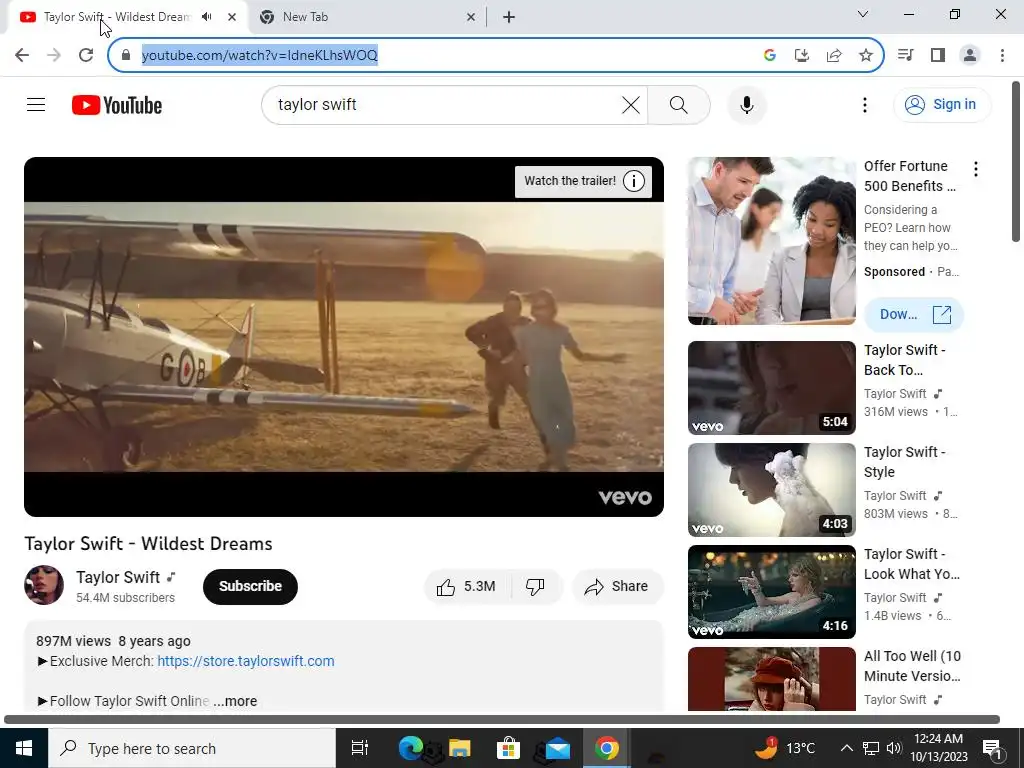Viewport: 1024px width, 768px height.
Task: Click the vertical page scrollbar
Action: [1016, 161]
